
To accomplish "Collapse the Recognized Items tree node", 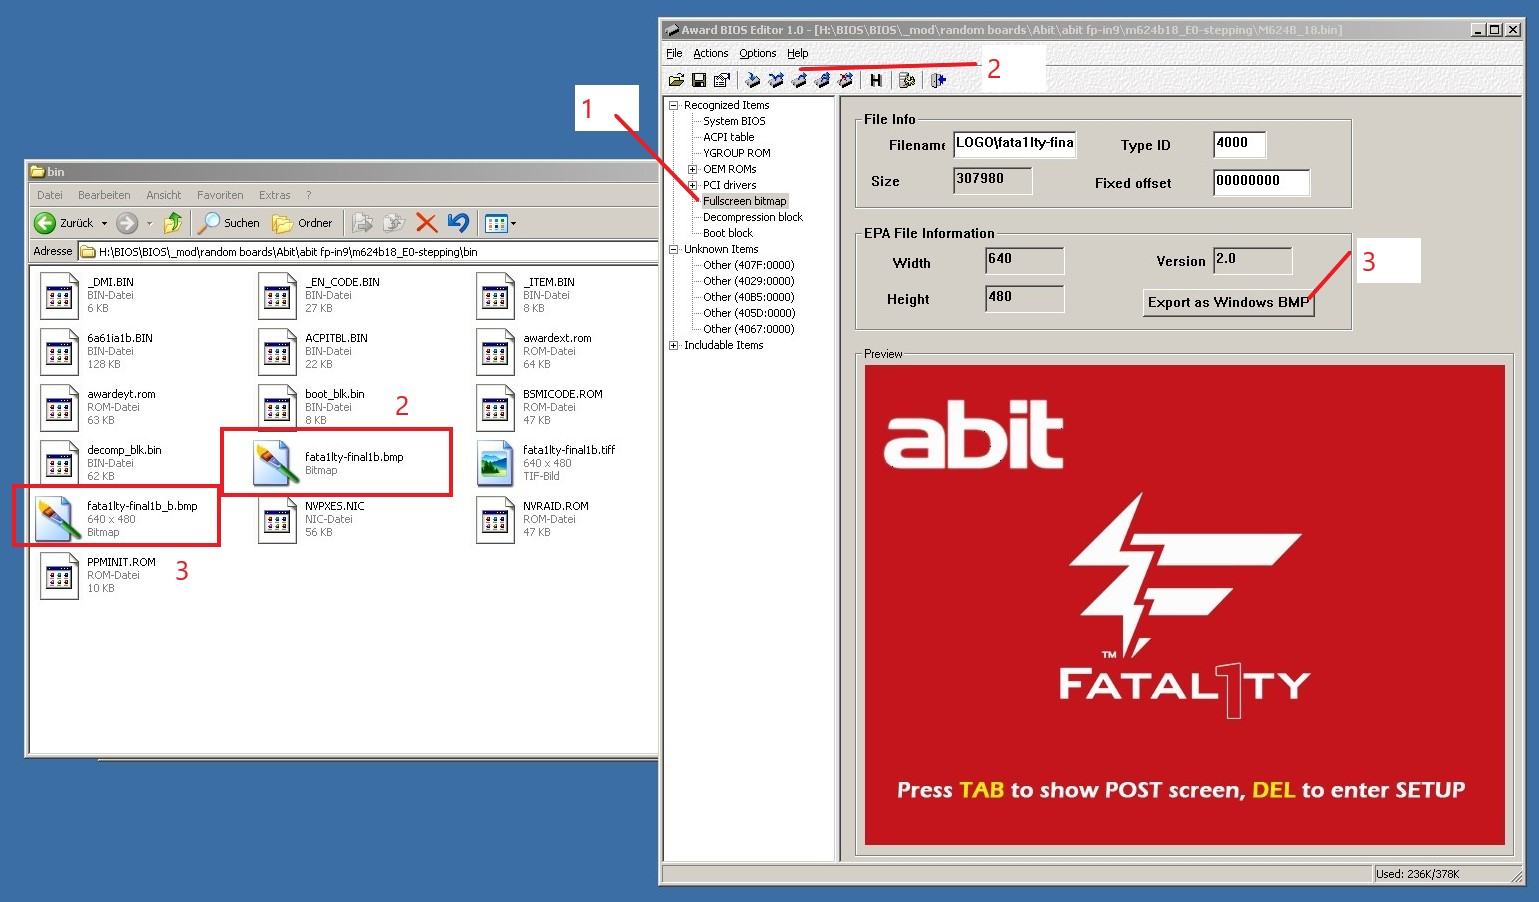I will click(x=674, y=105).
